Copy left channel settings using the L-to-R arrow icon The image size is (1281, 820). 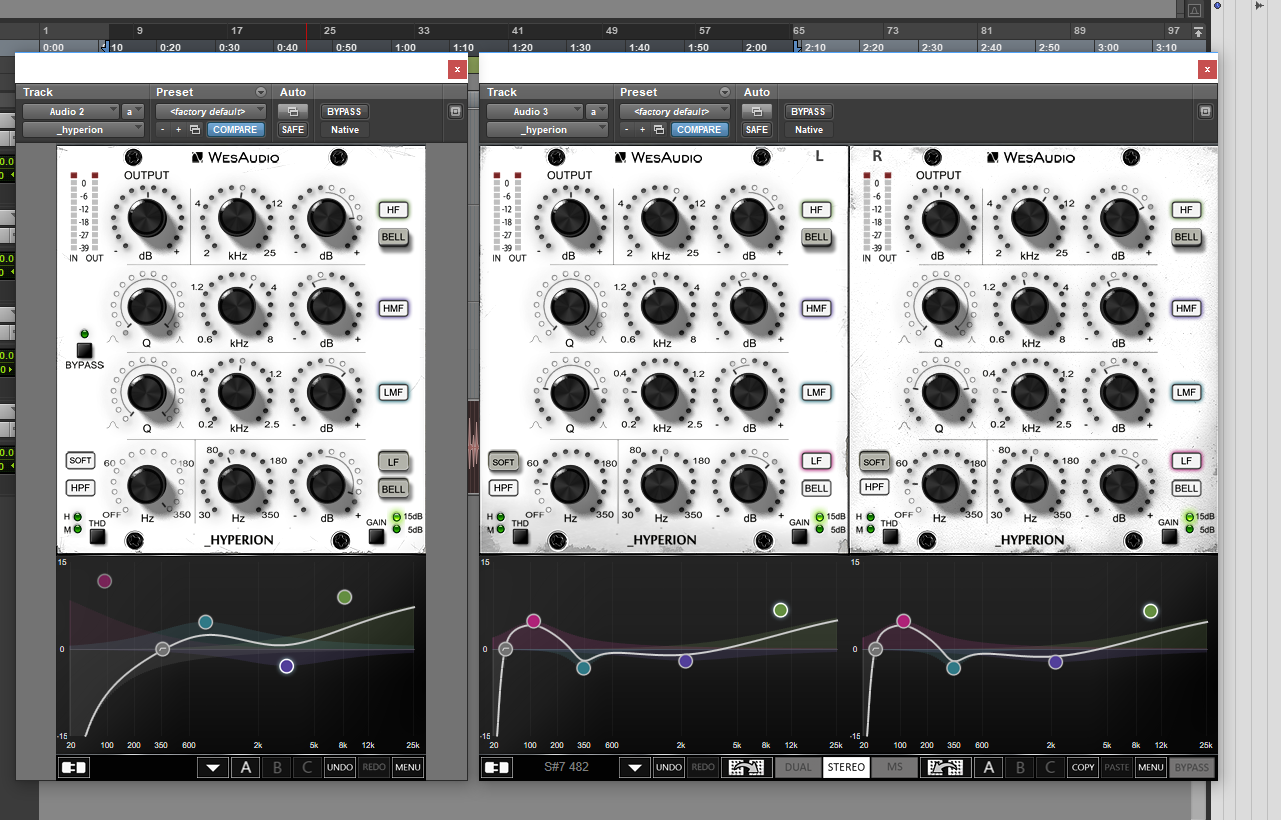click(746, 767)
